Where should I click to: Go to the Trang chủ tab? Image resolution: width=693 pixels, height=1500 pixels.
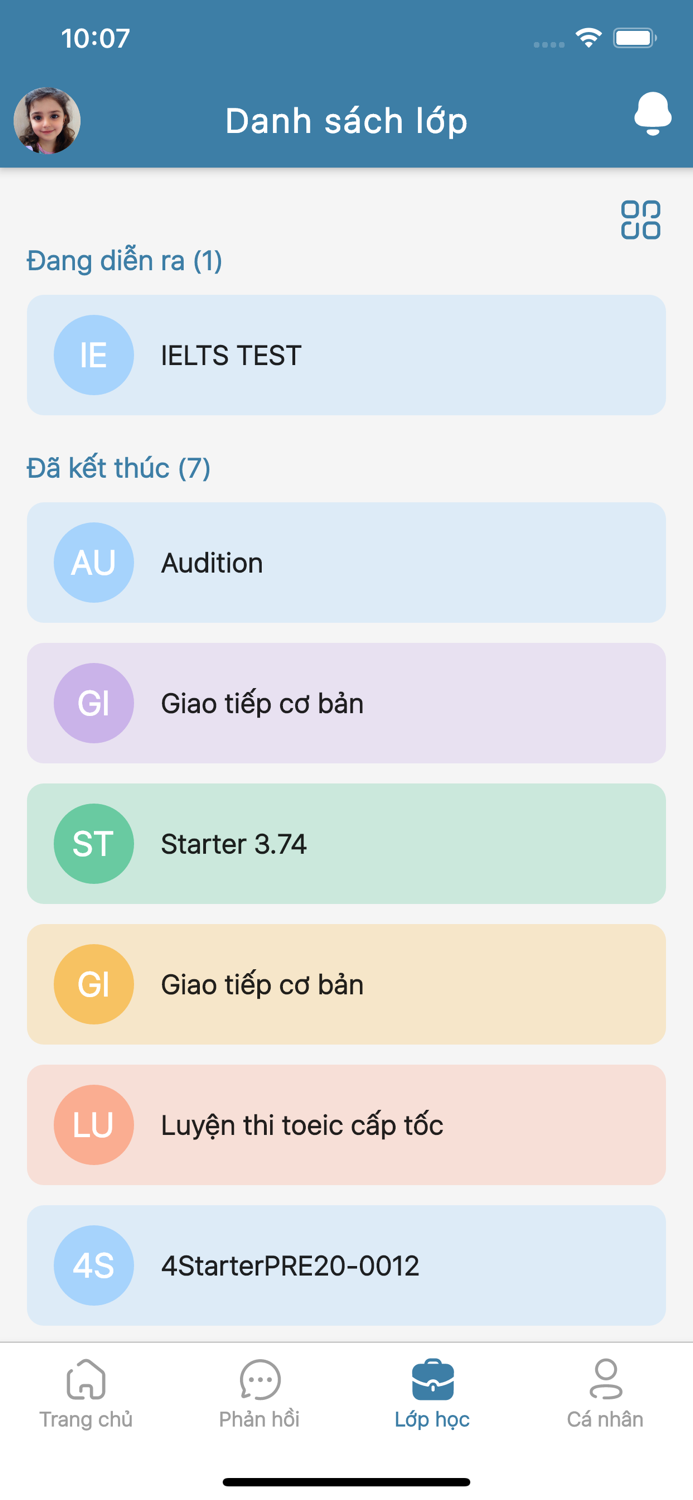[x=86, y=1393]
